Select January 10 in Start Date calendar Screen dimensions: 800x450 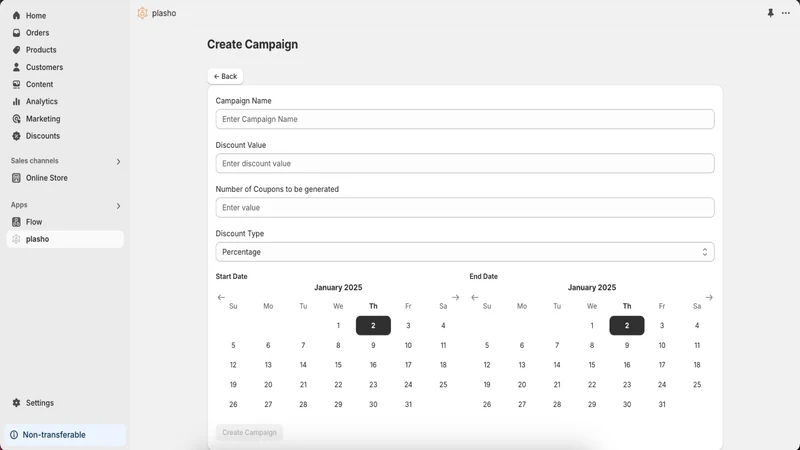pos(408,345)
